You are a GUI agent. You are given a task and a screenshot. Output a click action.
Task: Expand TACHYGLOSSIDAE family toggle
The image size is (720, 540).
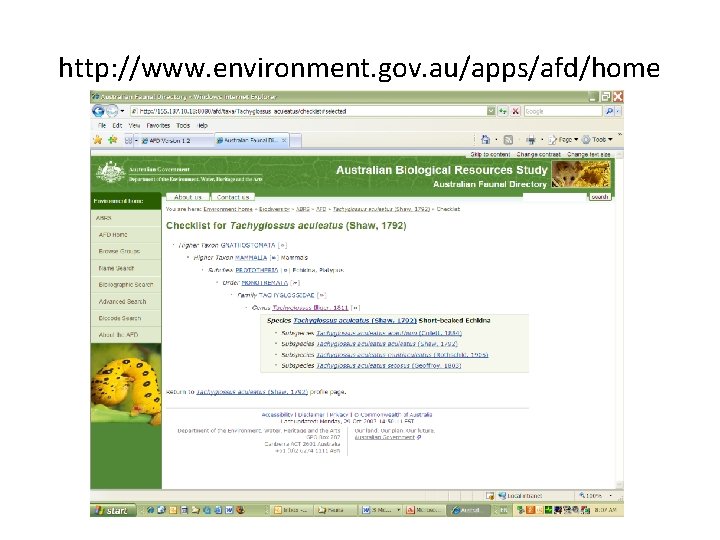[x=321, y=295]
